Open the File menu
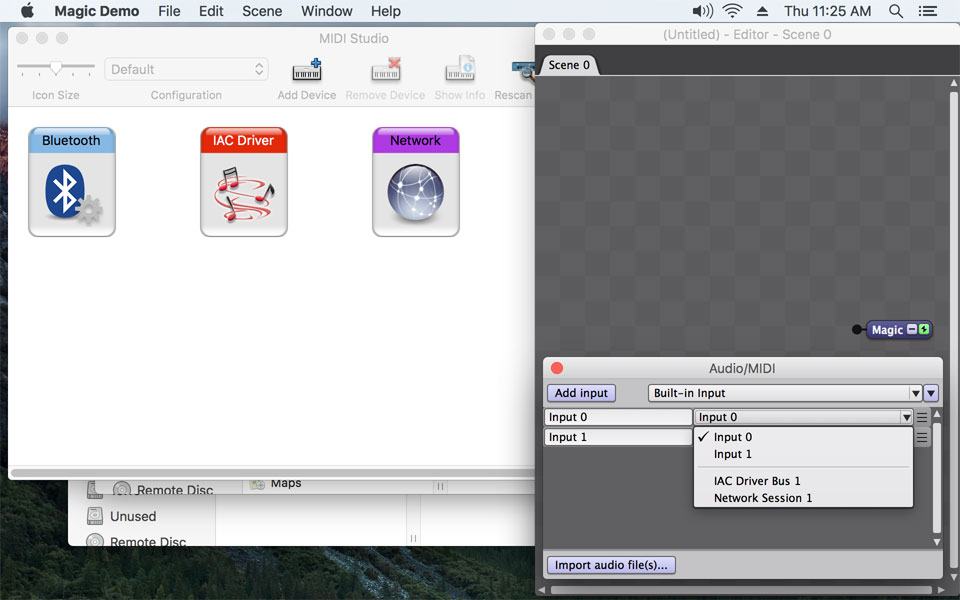 coord(169,11)
